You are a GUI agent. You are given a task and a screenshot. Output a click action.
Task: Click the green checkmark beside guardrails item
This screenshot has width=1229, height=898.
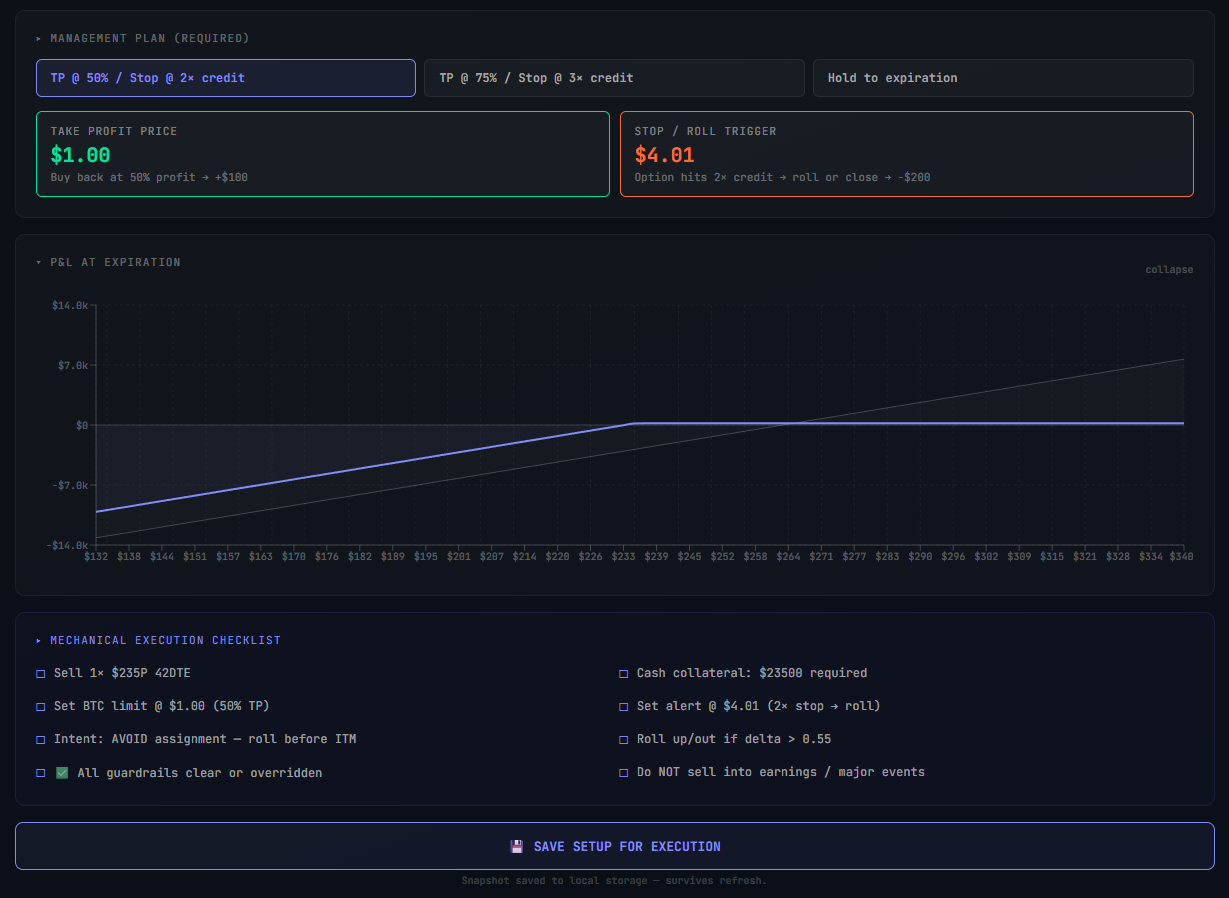pyautogui.click(x=60, y=772)
